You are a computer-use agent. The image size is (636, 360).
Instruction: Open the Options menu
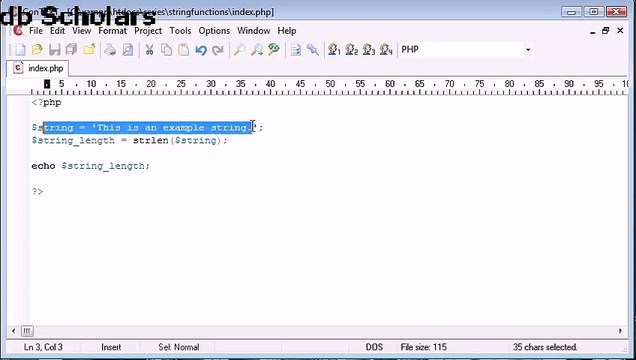[214, 31]
